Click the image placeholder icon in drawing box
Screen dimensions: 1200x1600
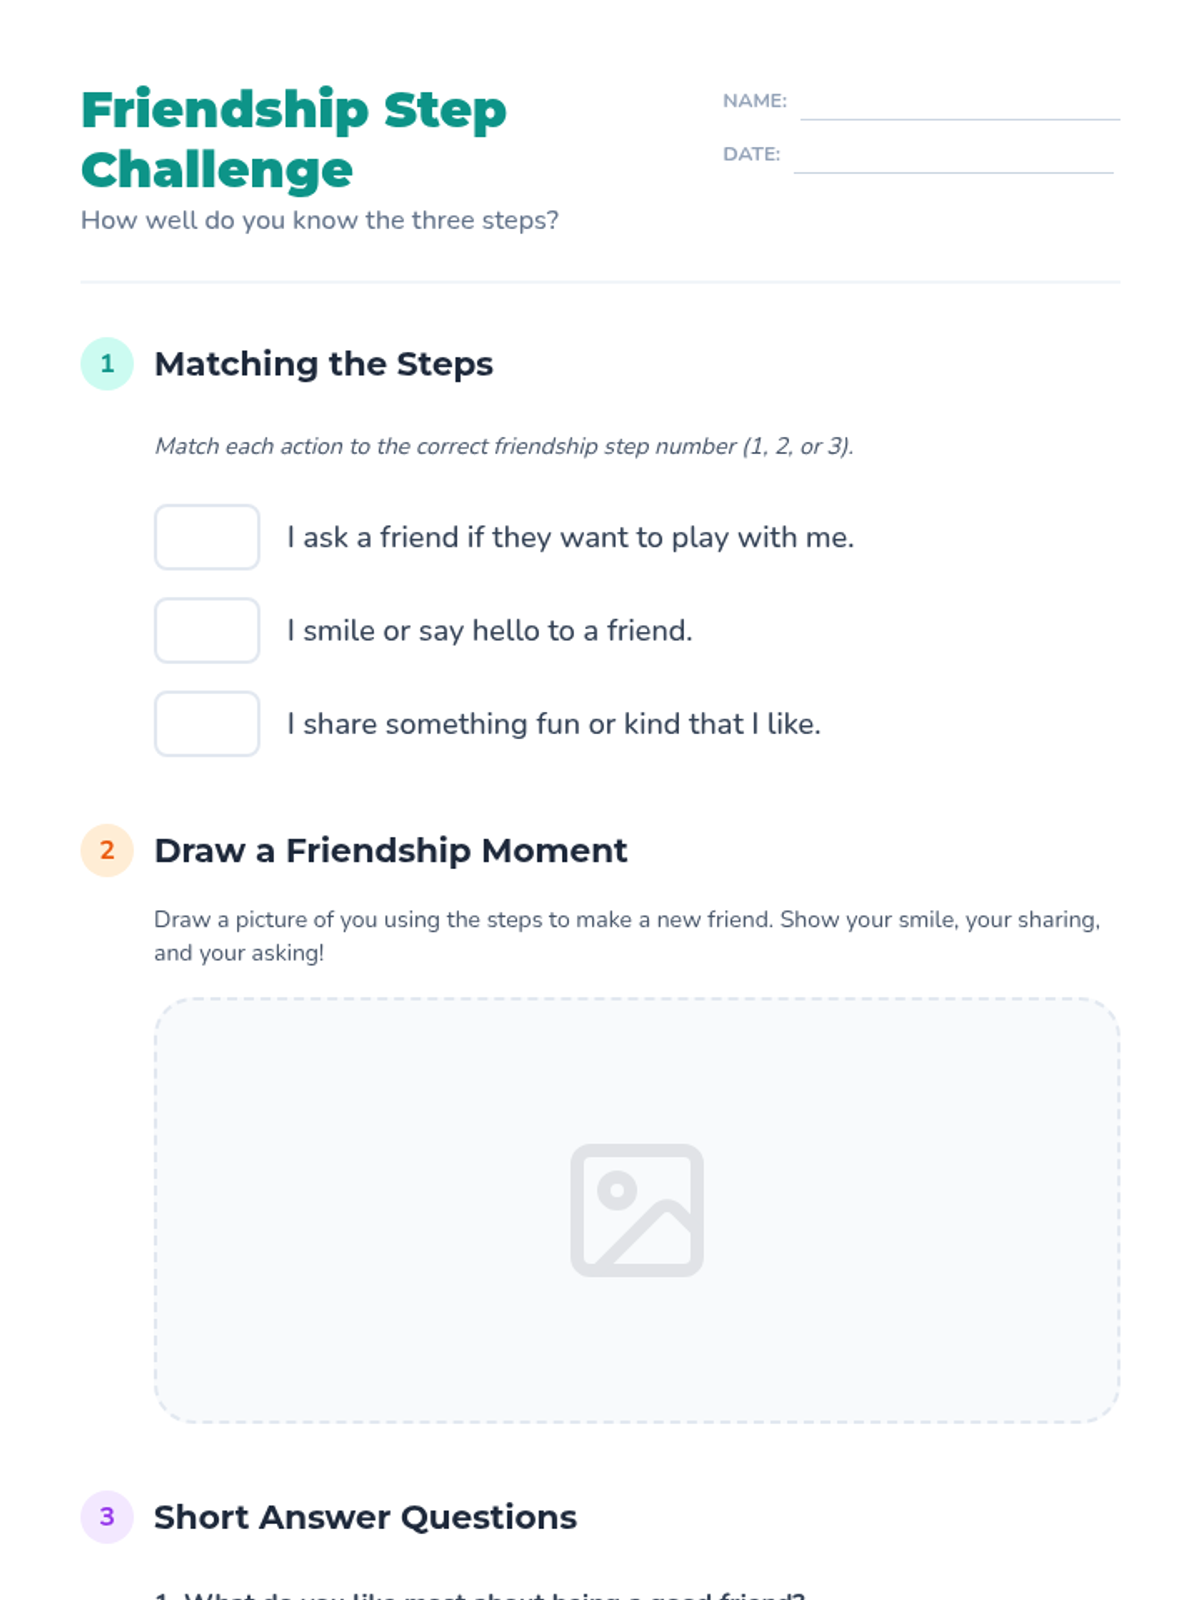click(637, 1210)
